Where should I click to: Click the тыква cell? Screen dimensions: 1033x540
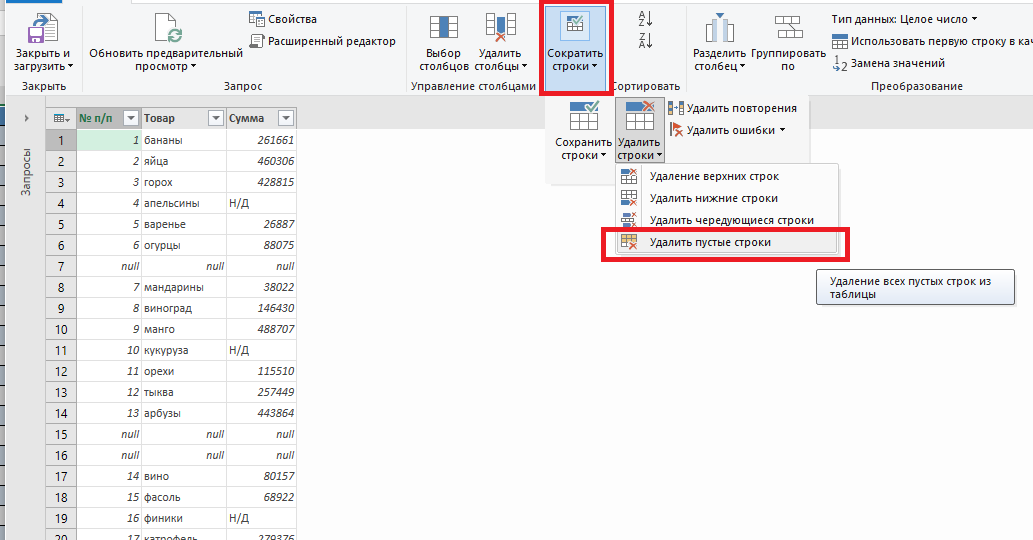(184, 392)
